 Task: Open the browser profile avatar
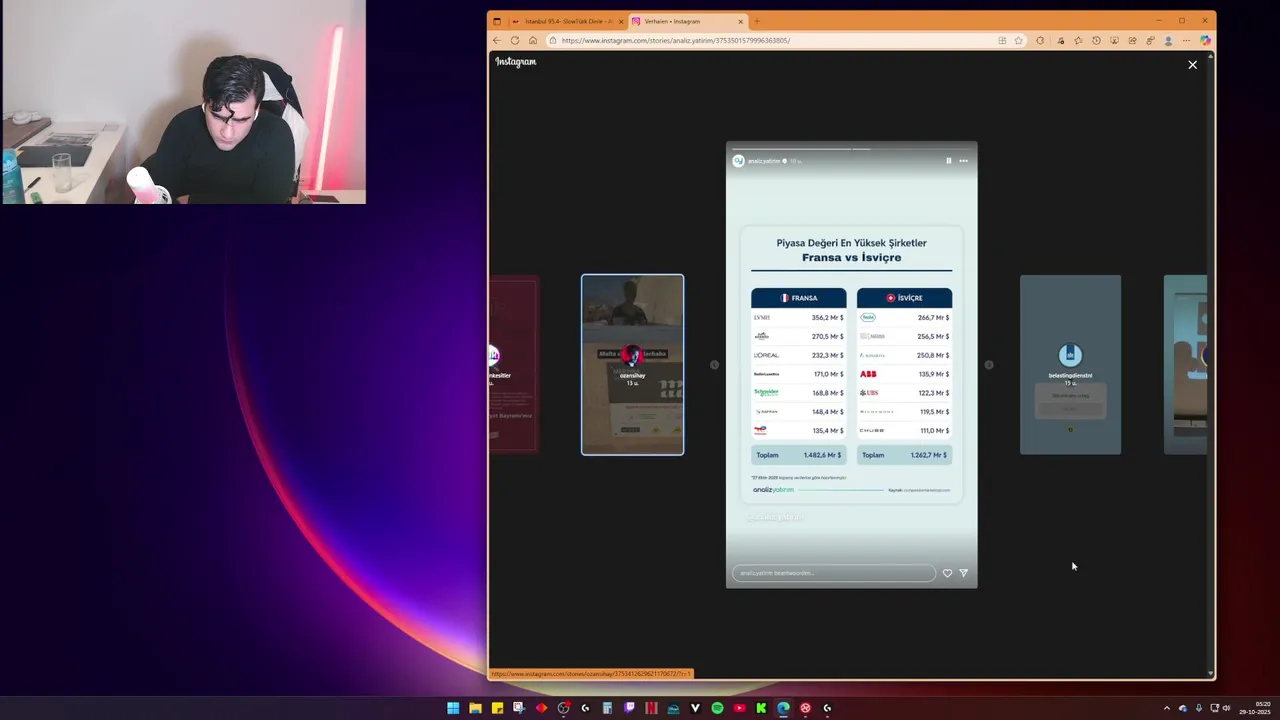tap(1168, 41)
